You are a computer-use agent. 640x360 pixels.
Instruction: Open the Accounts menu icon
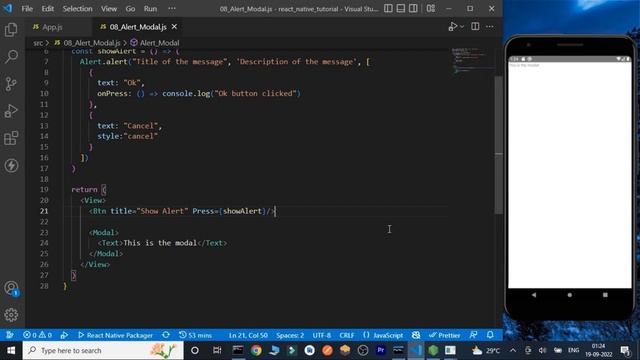11,288
